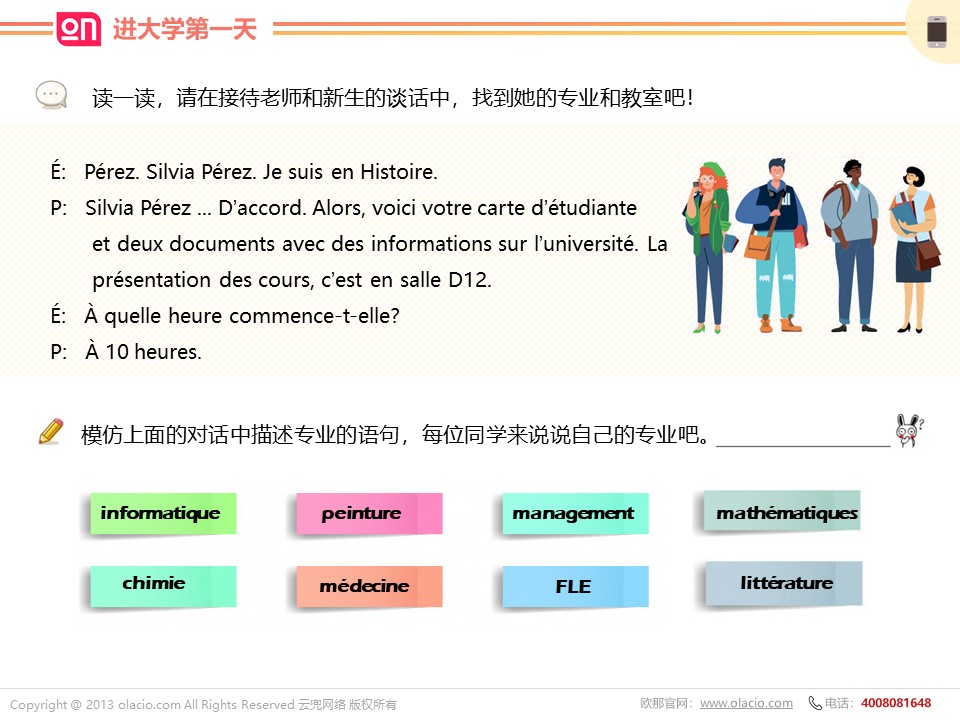Choose the management sticky note

click(574, 514)
